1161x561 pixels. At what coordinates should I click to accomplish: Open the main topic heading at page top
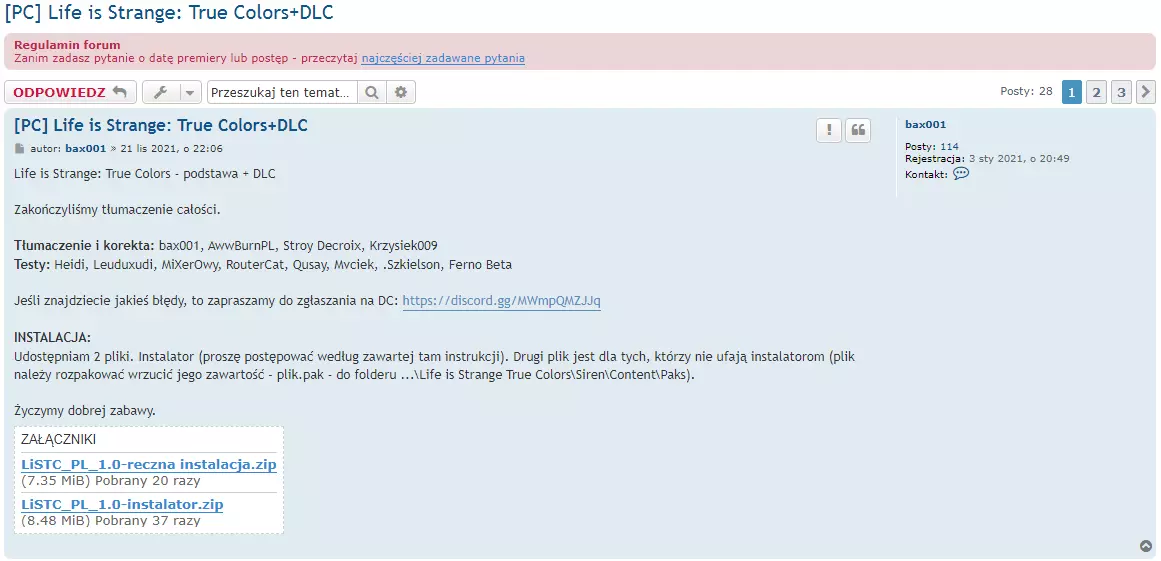(x=169, y=13)
